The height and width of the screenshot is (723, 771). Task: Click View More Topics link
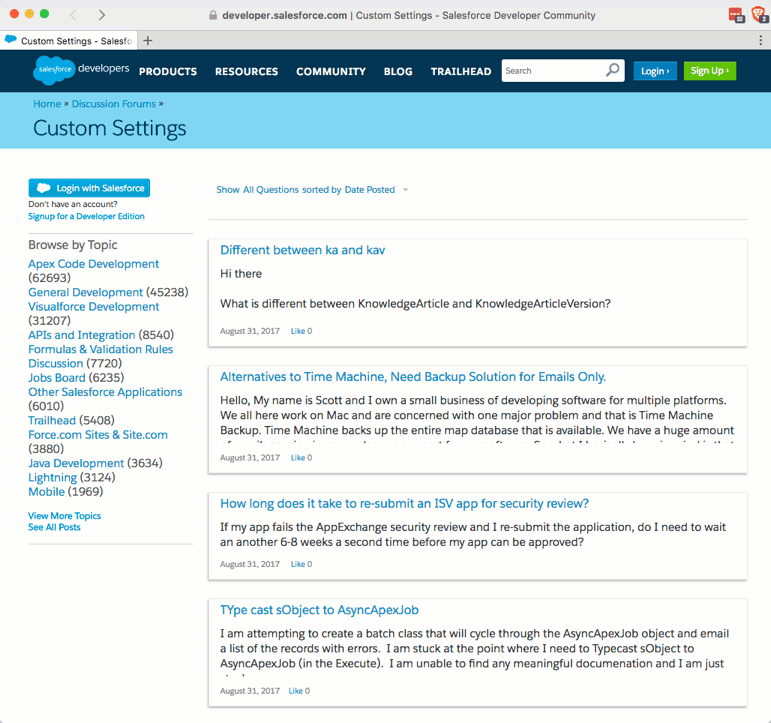click(64, 516)
